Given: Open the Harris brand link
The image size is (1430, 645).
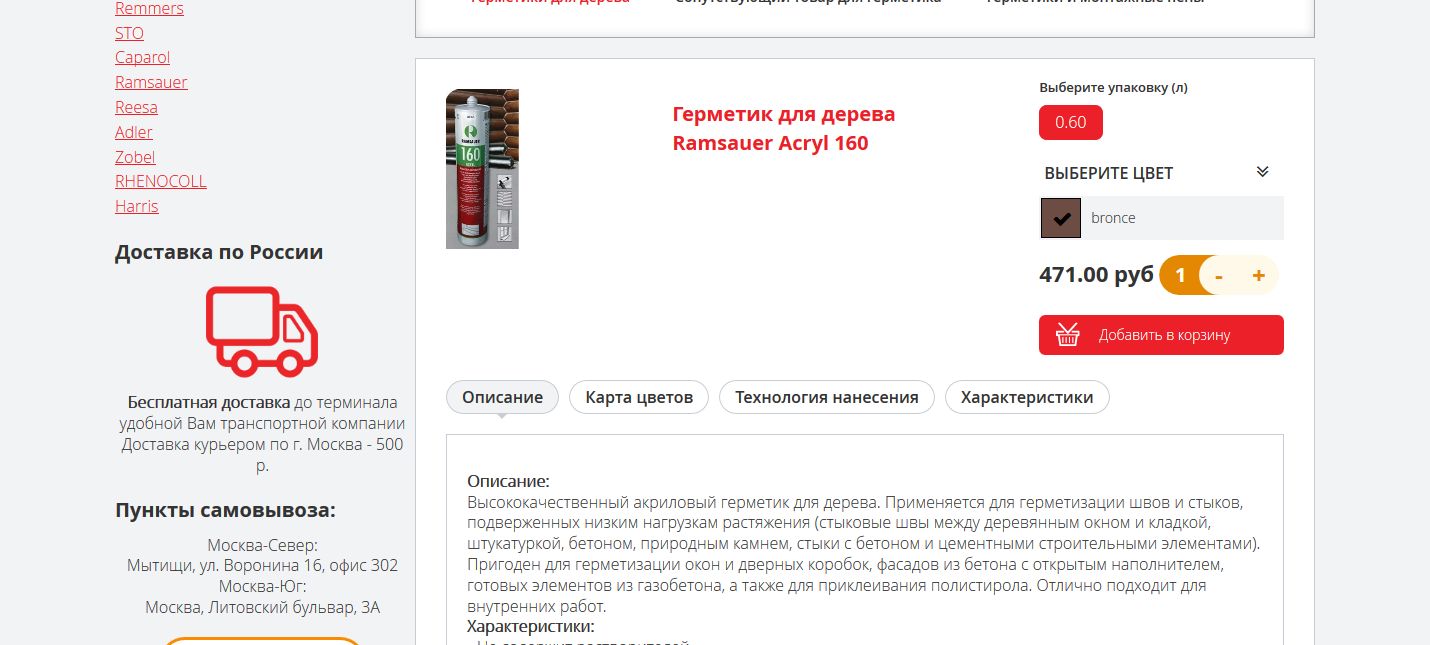Looking at the screenshot, I should pyautogui.click(x=137, y=206).
